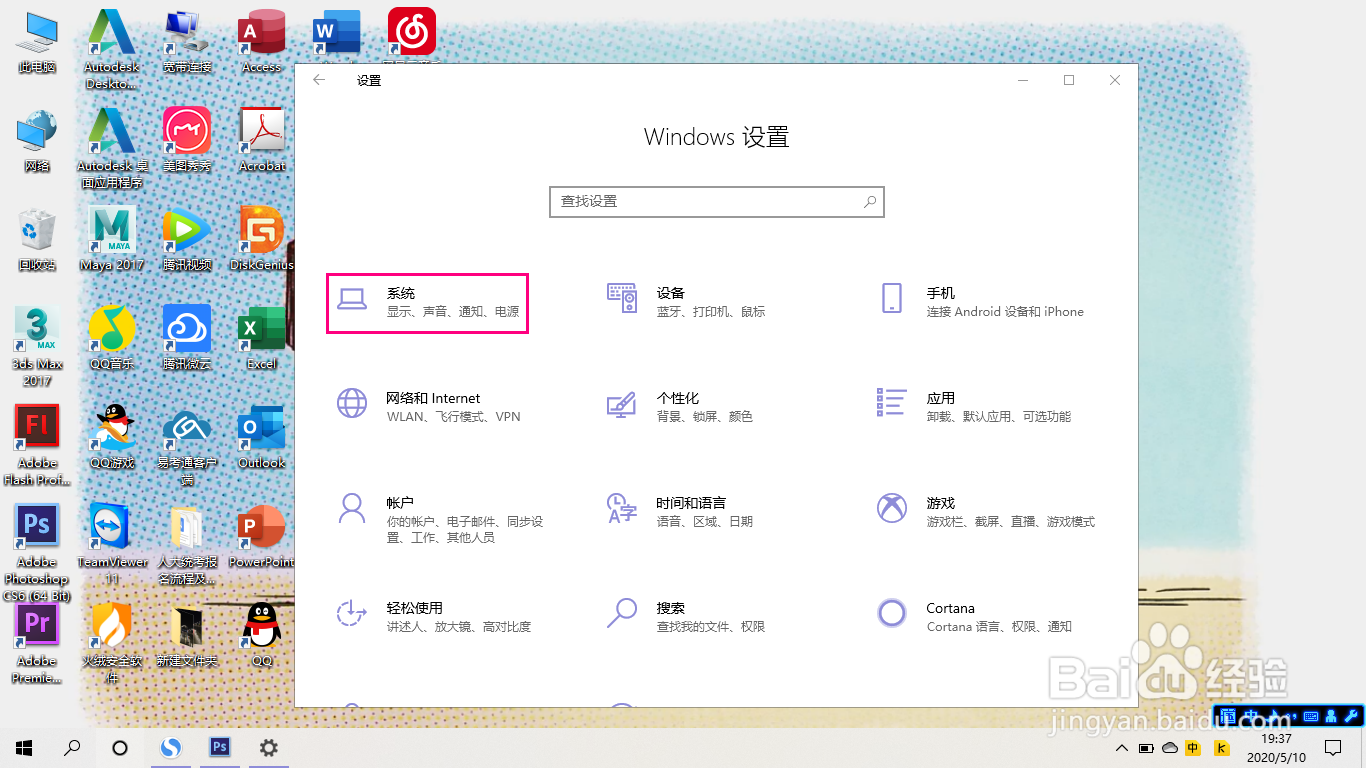Expand hidden tray icons chevron
Image resolution: width=1366 pixels, height=768 pixels.
(1121, 747)
